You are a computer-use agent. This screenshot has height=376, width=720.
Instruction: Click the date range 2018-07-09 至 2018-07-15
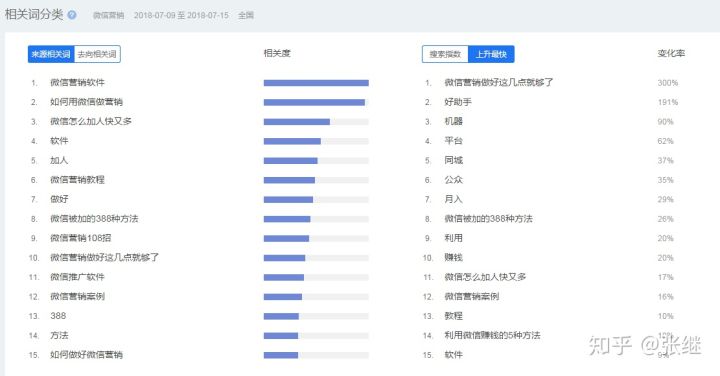click(x=181, y=15)
